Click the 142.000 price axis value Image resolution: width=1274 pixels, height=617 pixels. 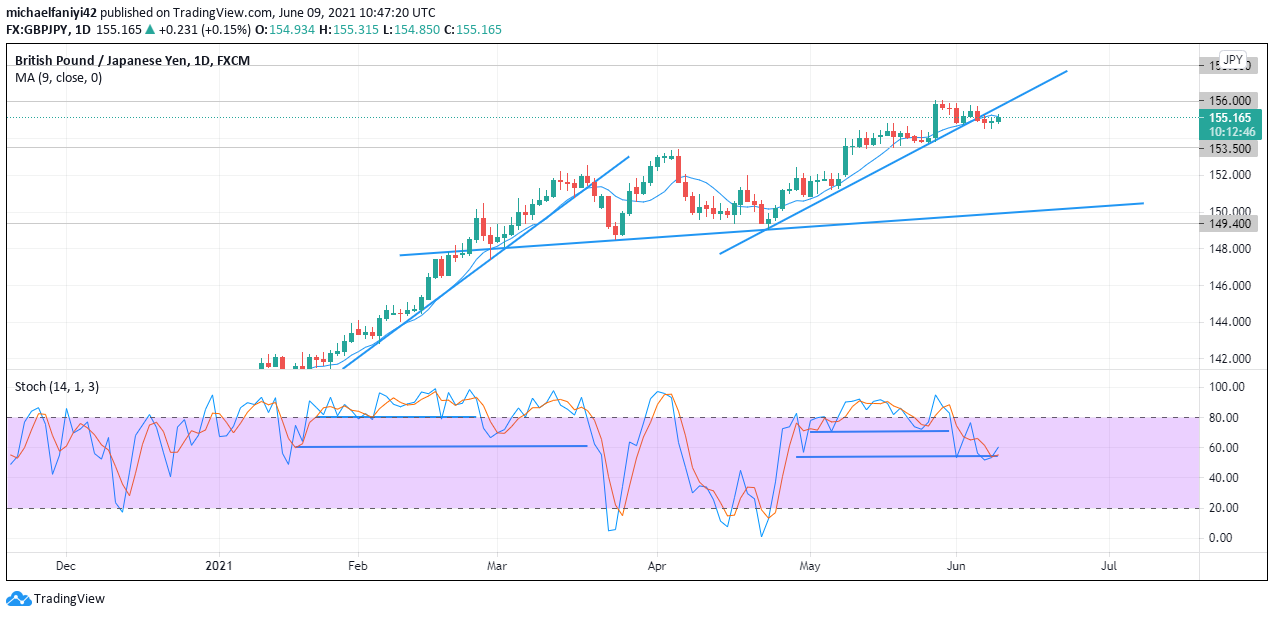click(1229, 359)
